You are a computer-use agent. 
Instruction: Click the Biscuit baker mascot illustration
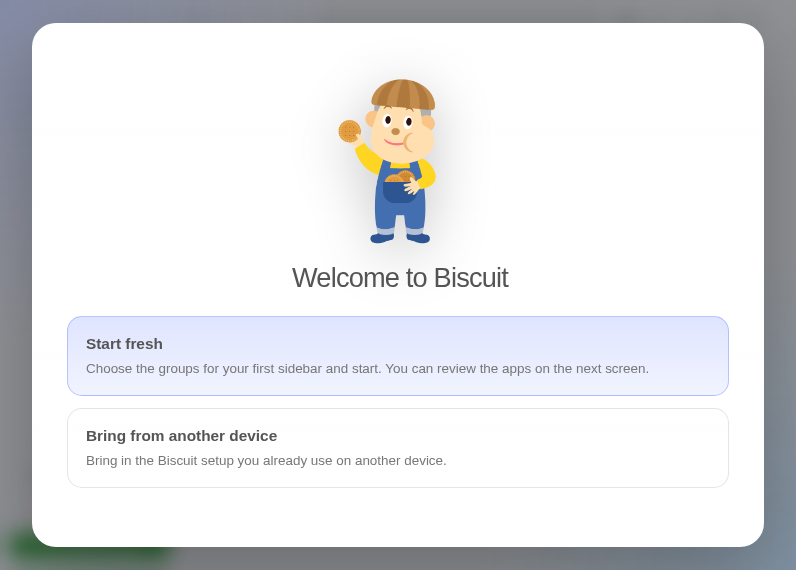[x=387, y=161]
